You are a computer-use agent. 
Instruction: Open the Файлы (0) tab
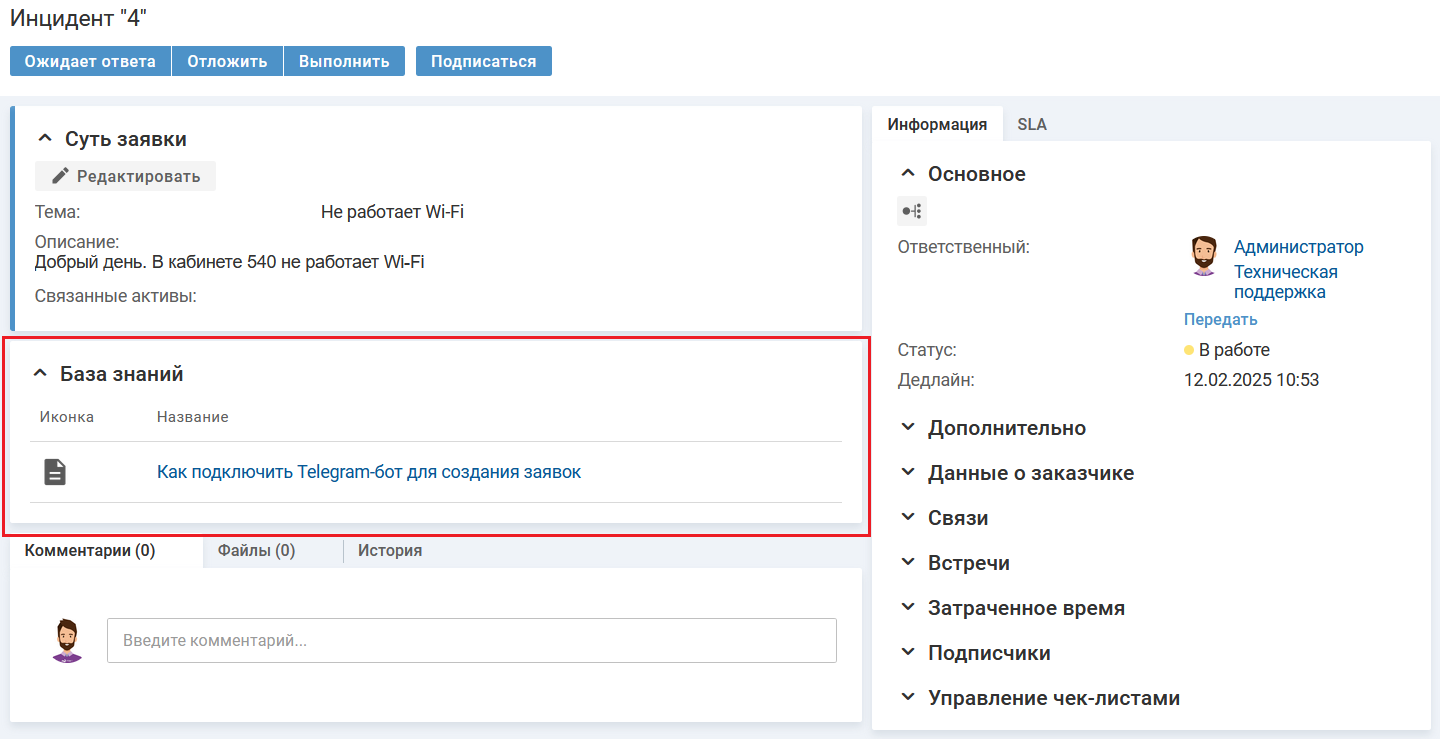pyautogui.click(x=256, y=551)
